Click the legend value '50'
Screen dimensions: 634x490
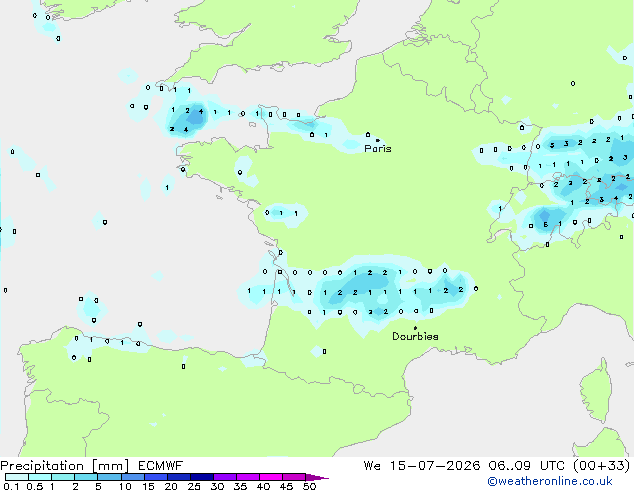click(x=309, y=486)
